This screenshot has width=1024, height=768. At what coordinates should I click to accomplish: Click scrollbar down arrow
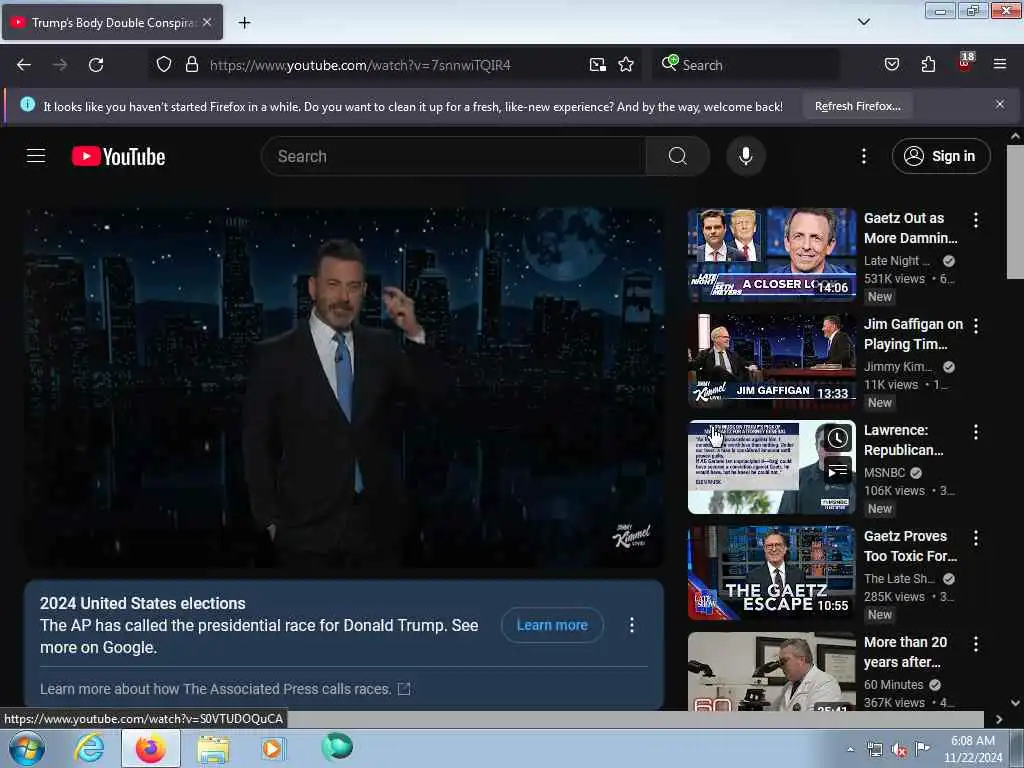coord(1015,703)
